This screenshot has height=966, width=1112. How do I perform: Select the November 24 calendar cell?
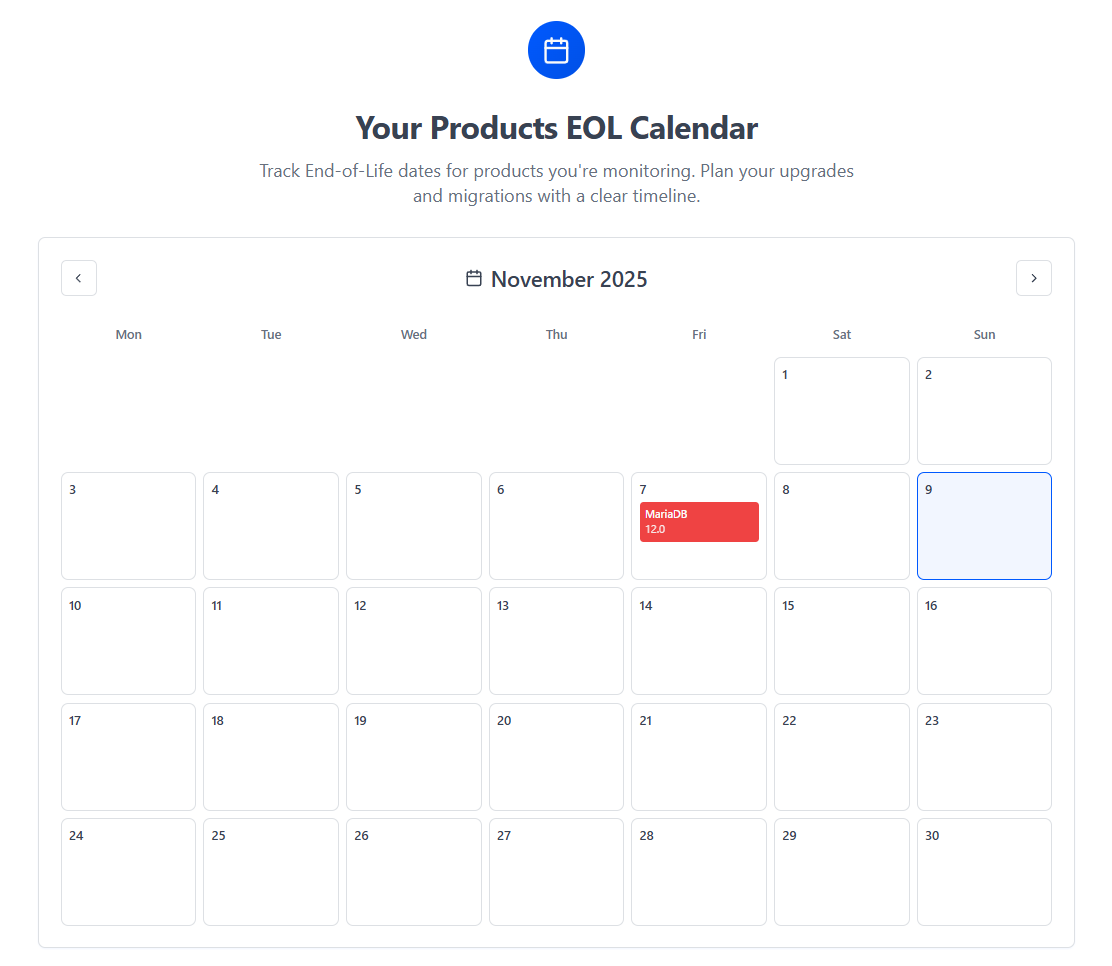pyautogui.click(x=128, y=872)
